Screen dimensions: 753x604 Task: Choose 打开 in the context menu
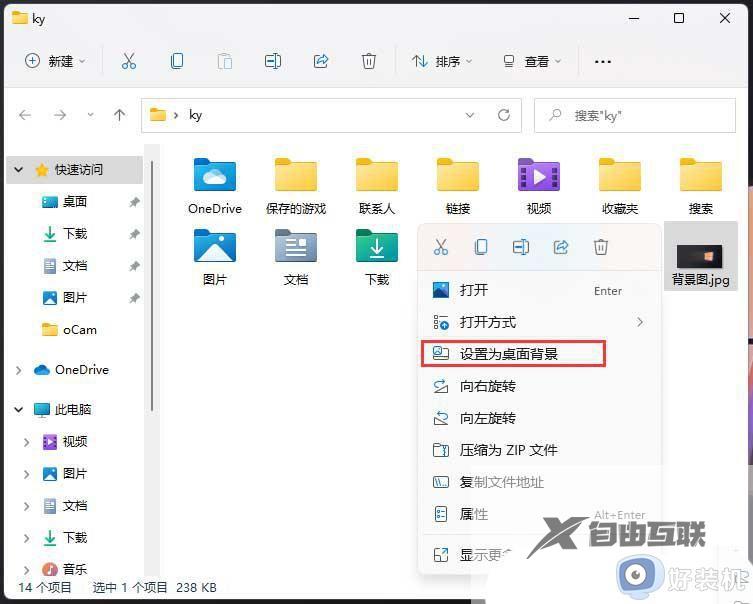pyautogui.click(x=539, y=290)
